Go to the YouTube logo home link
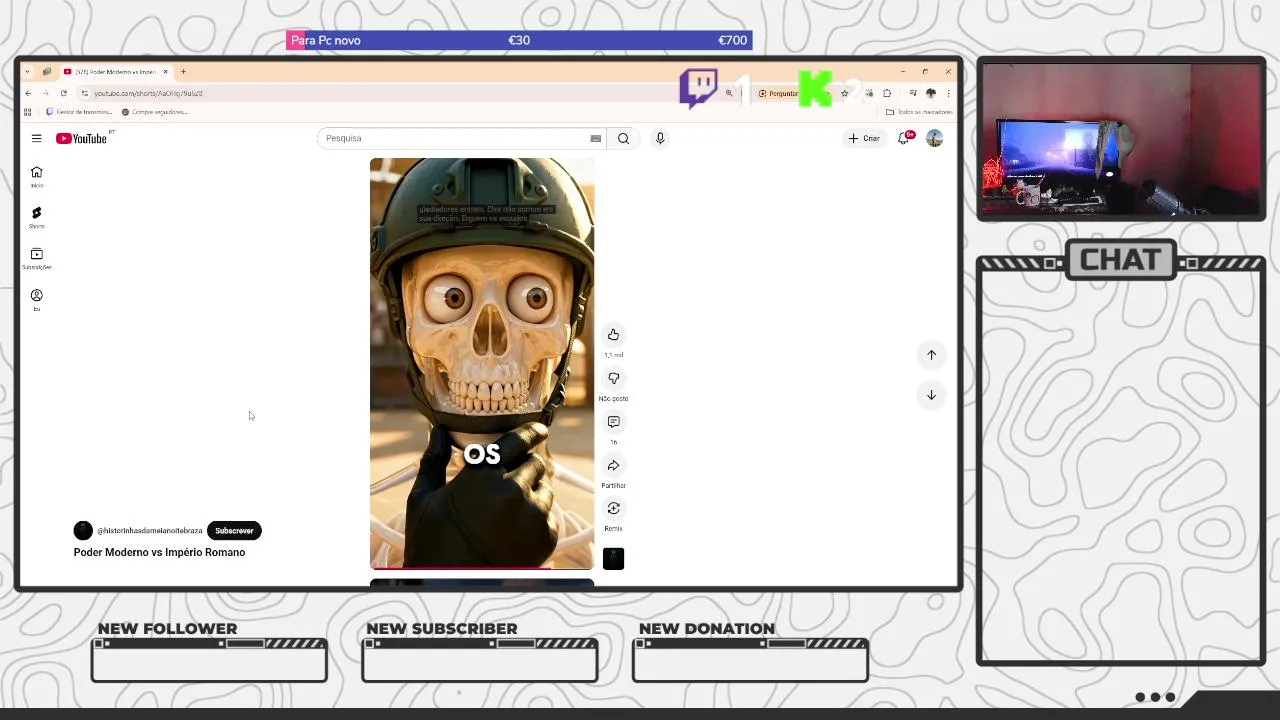This screenshot has width=1280, height=720. 82,138
